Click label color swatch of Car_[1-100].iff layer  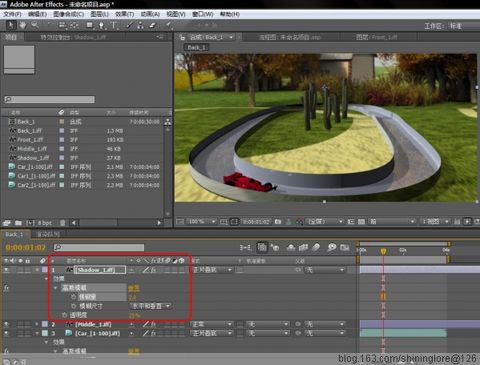45,333
